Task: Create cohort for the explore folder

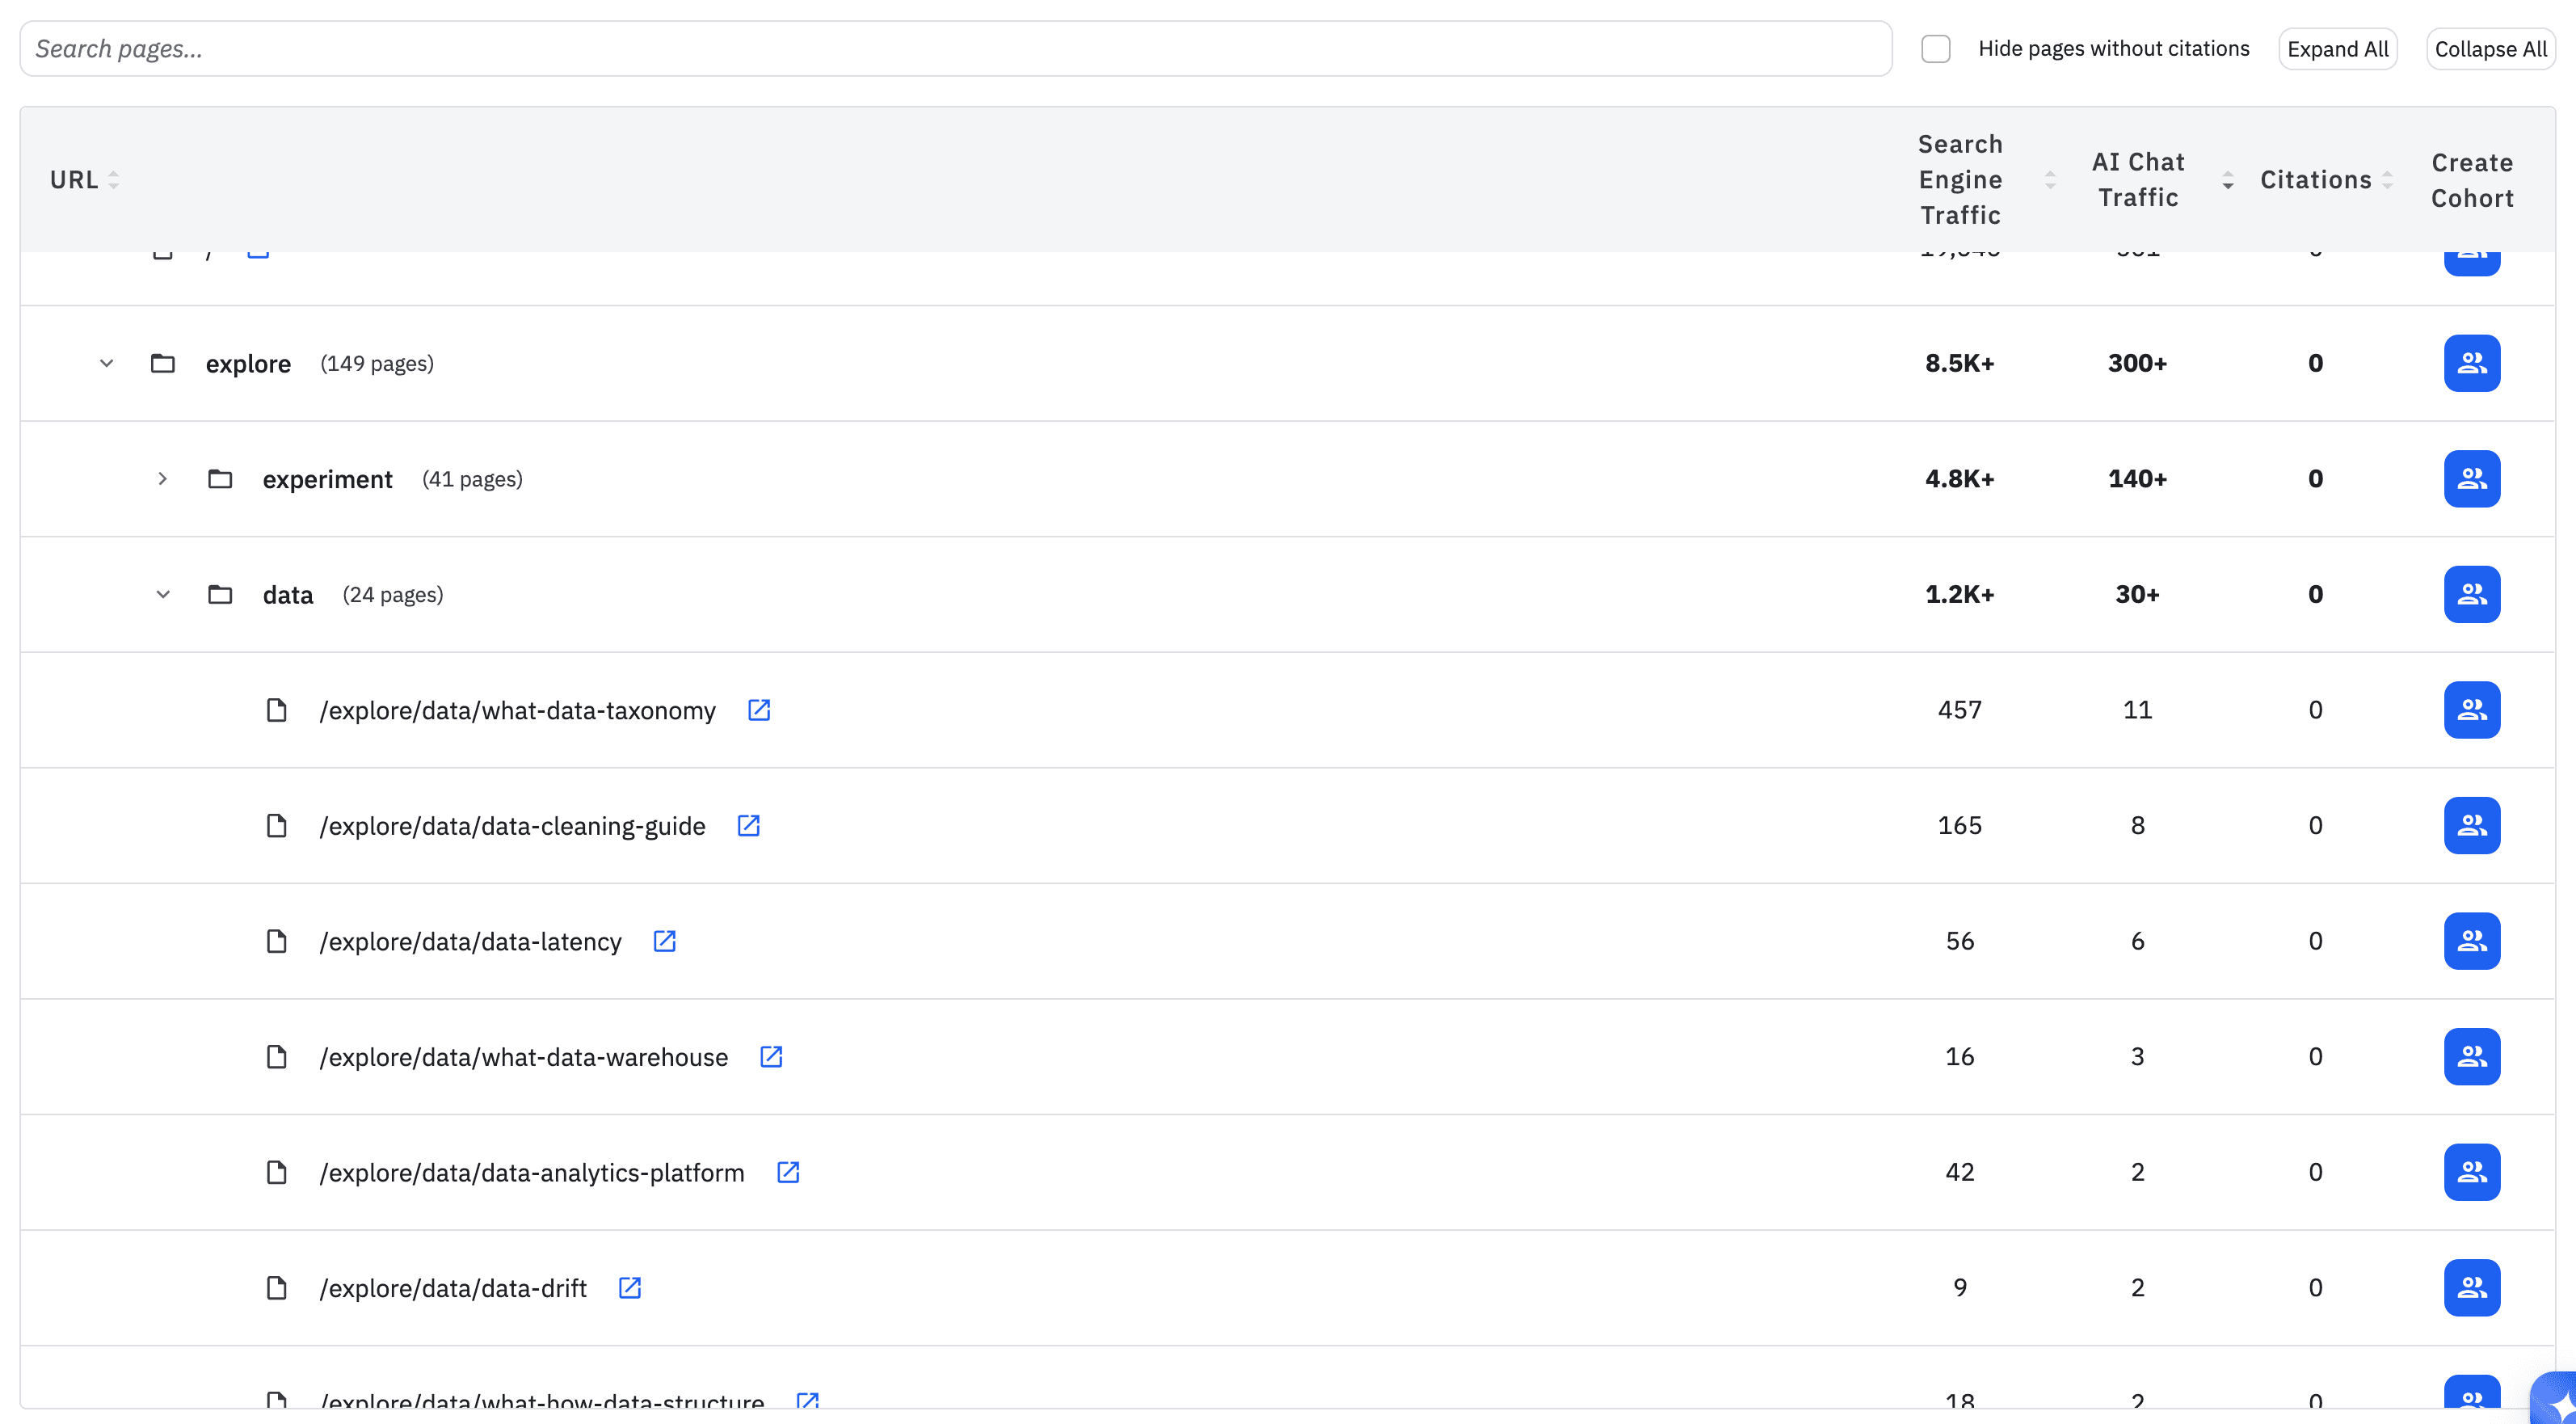Action: pyautogui.click(x=2471, y=363)
